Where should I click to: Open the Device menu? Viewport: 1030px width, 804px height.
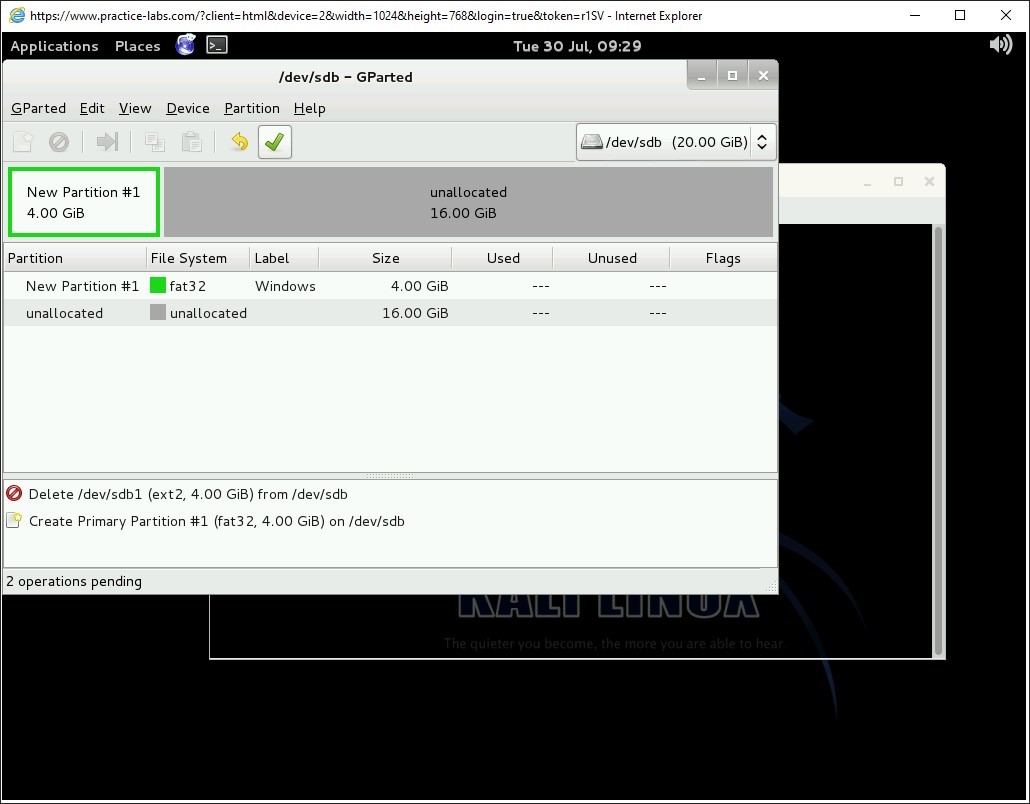pyautogui.click(x=187, y=108)
